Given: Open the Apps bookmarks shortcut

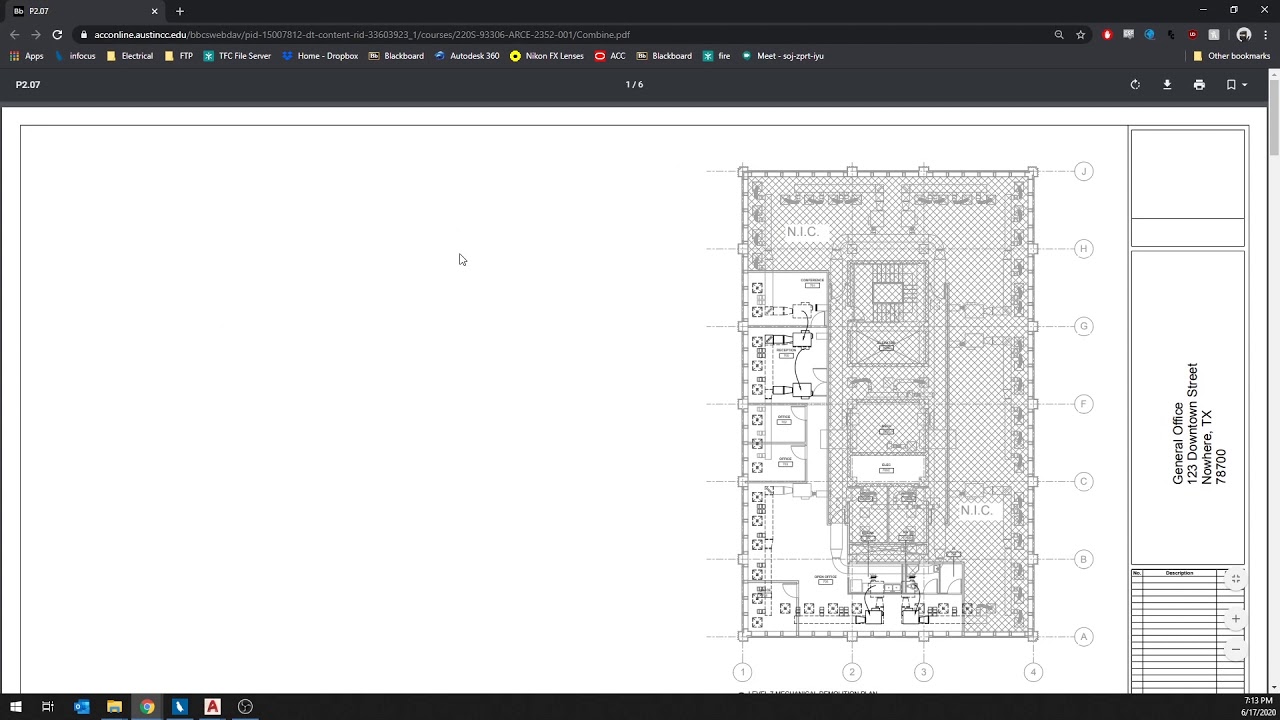Looking at the screenshot, I should (27, 56).
